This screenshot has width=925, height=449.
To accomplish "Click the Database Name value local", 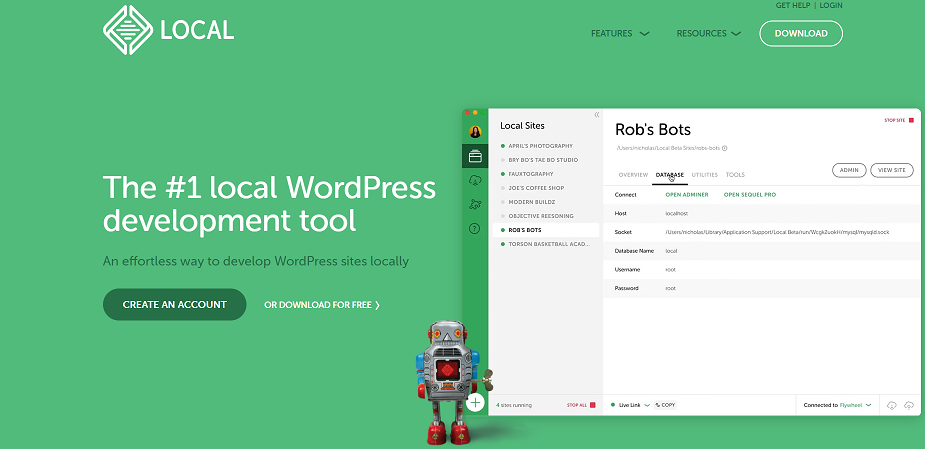I will click(x=671, y=251).
